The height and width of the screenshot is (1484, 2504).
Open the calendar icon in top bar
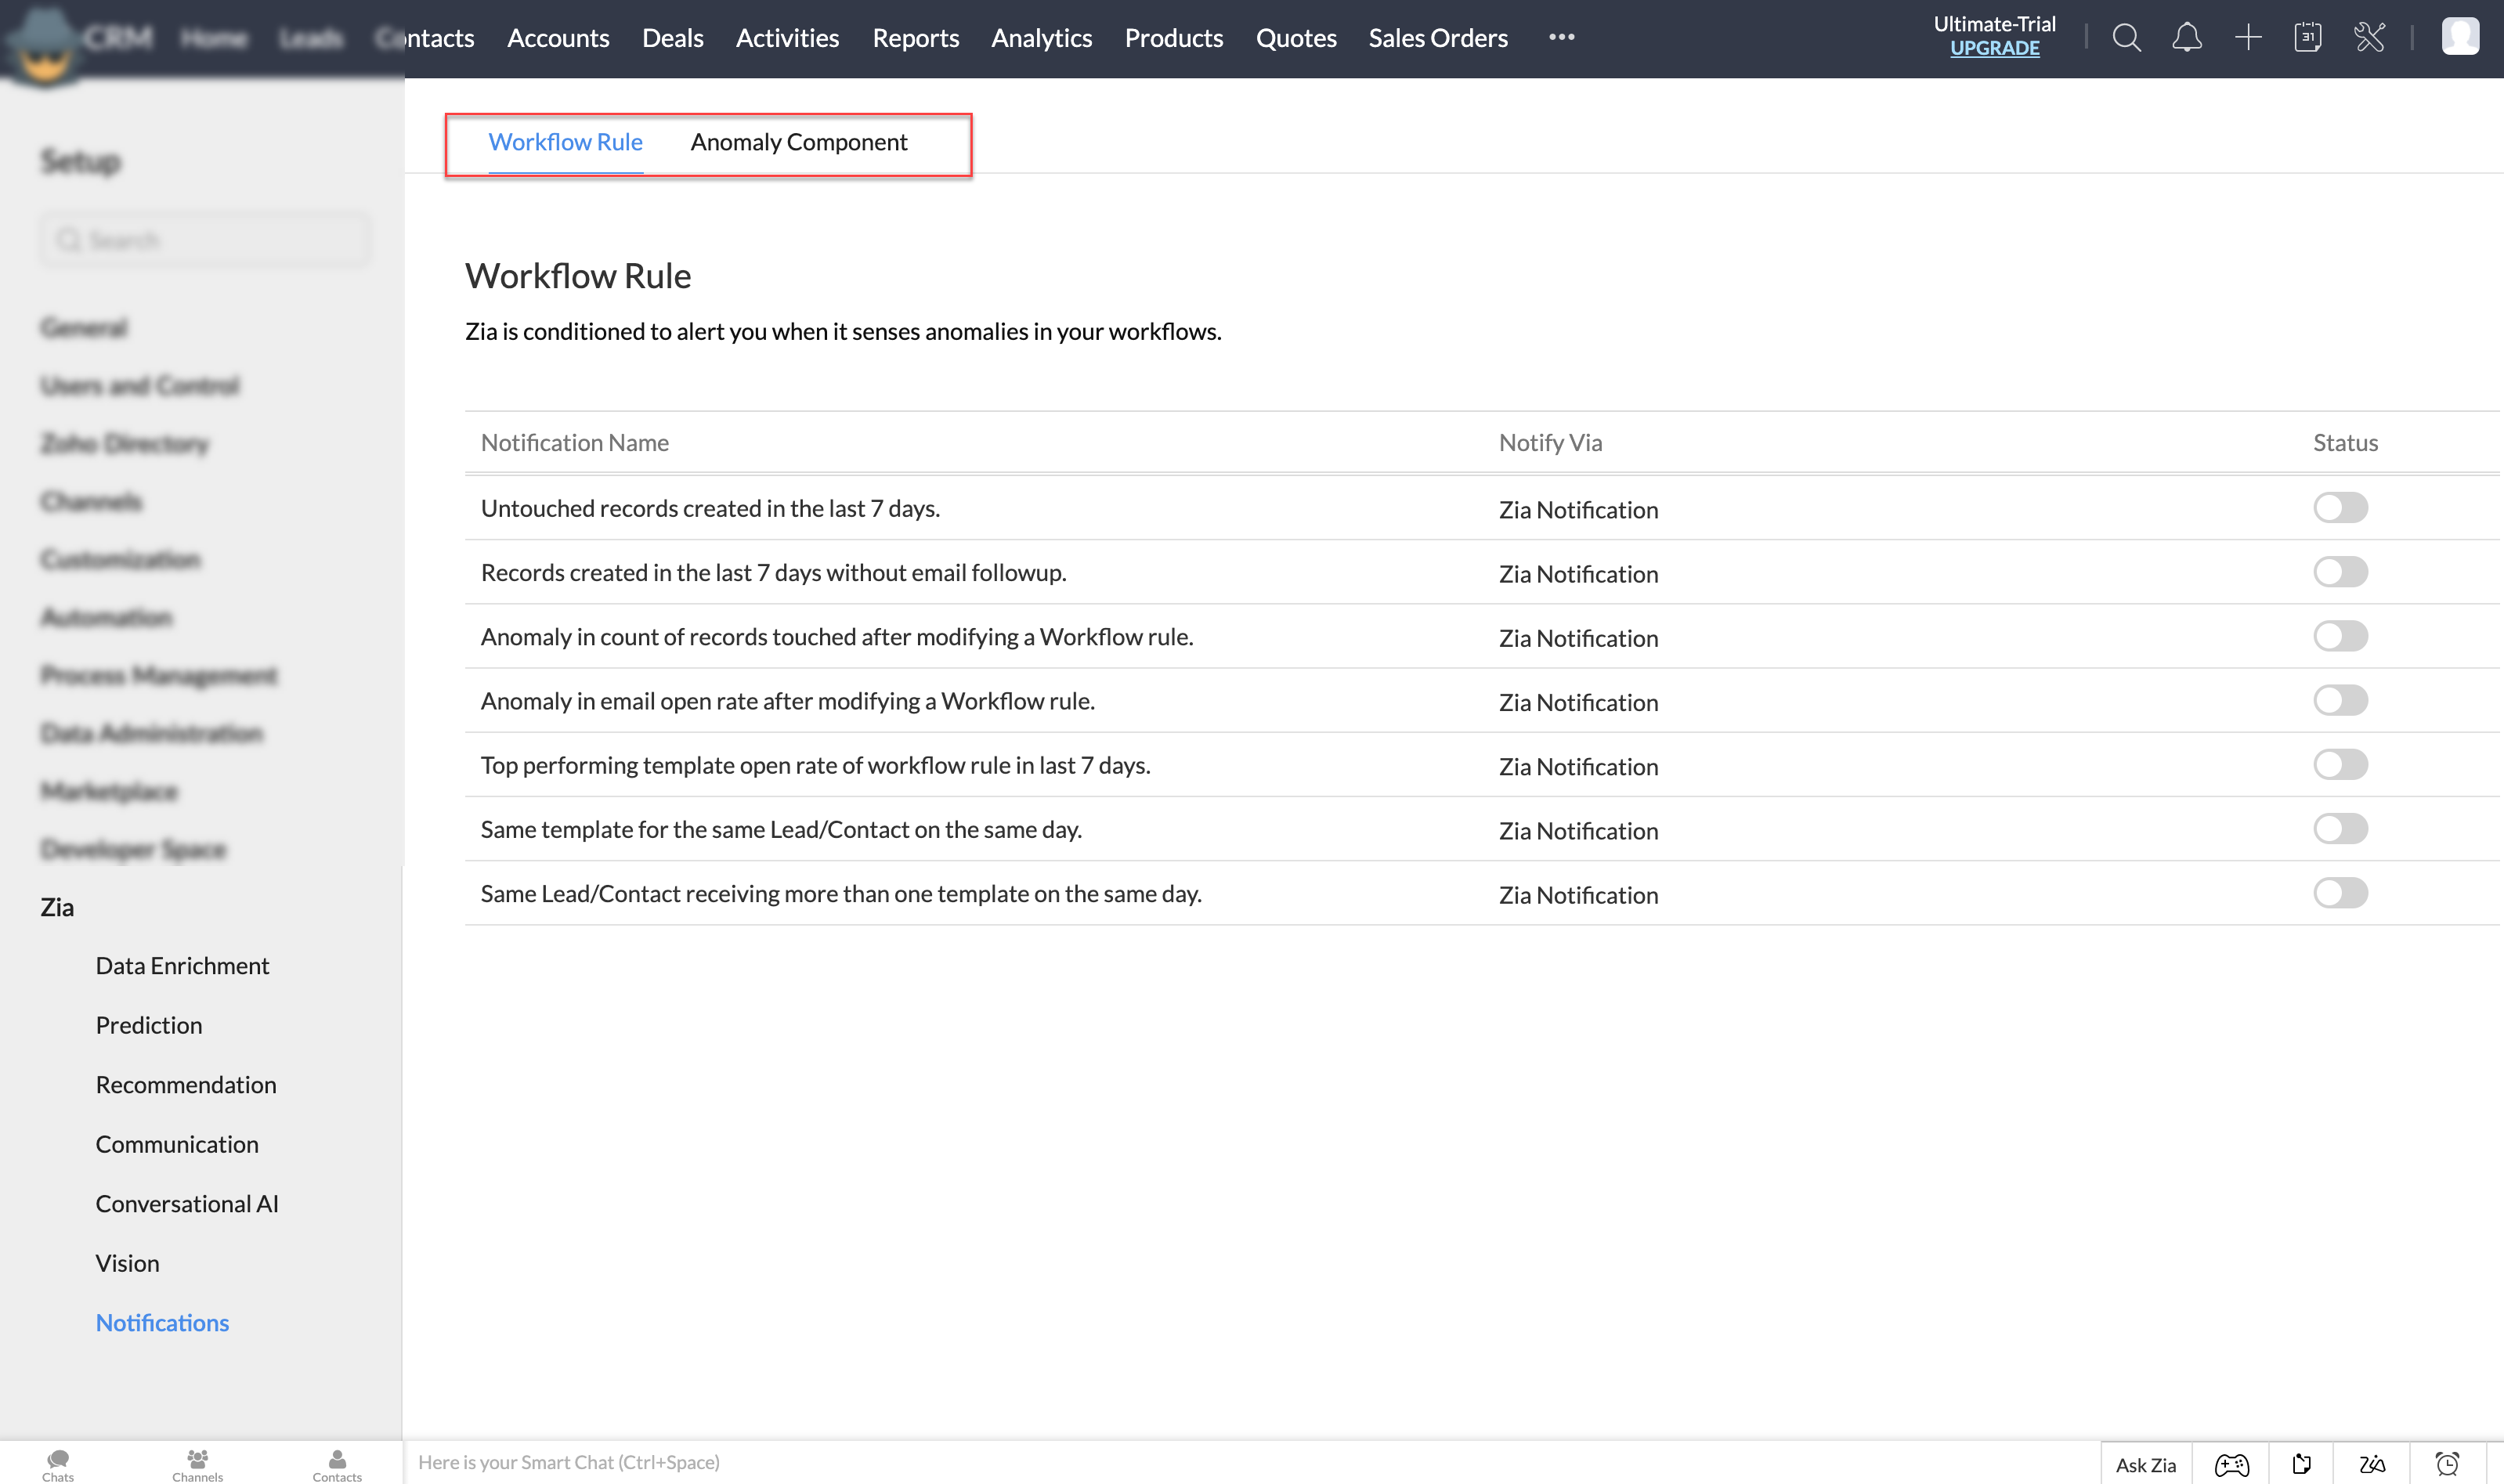pos(2308,38)
